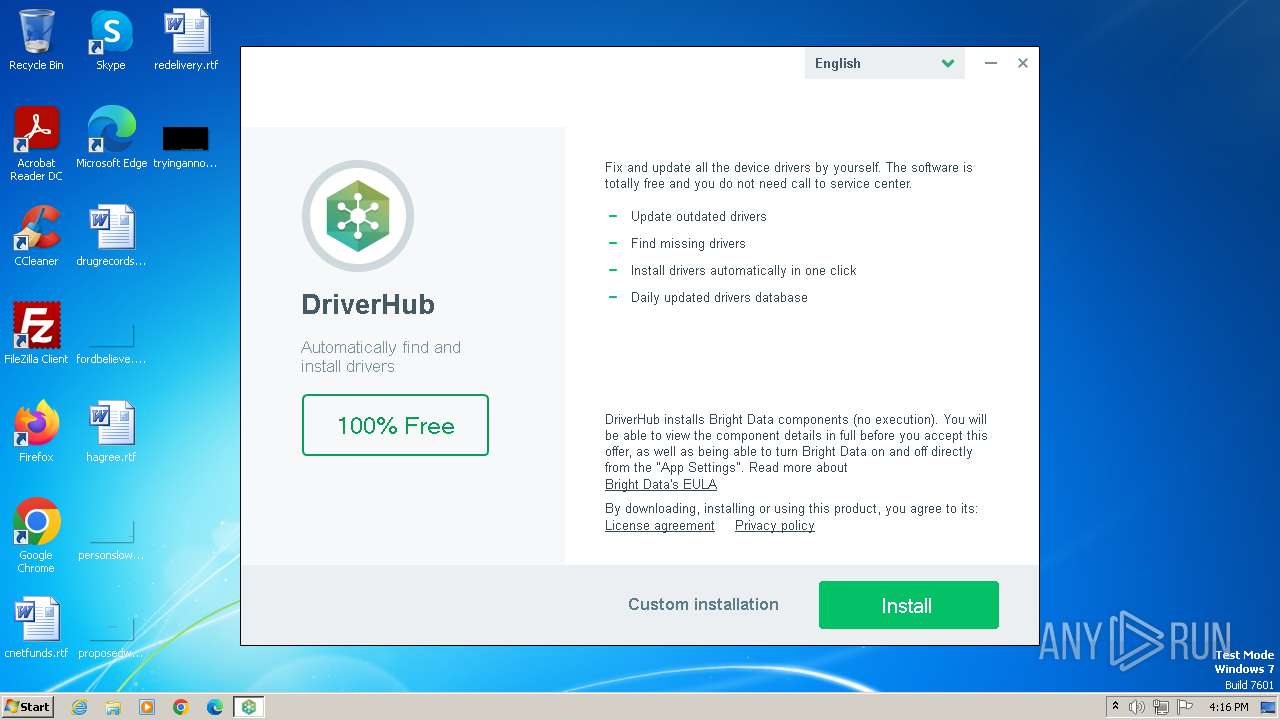The width and height of the screenshot is (1280, 720).
Task: Open Bright Data's EULA link
Action: click(x=661, y=484)
